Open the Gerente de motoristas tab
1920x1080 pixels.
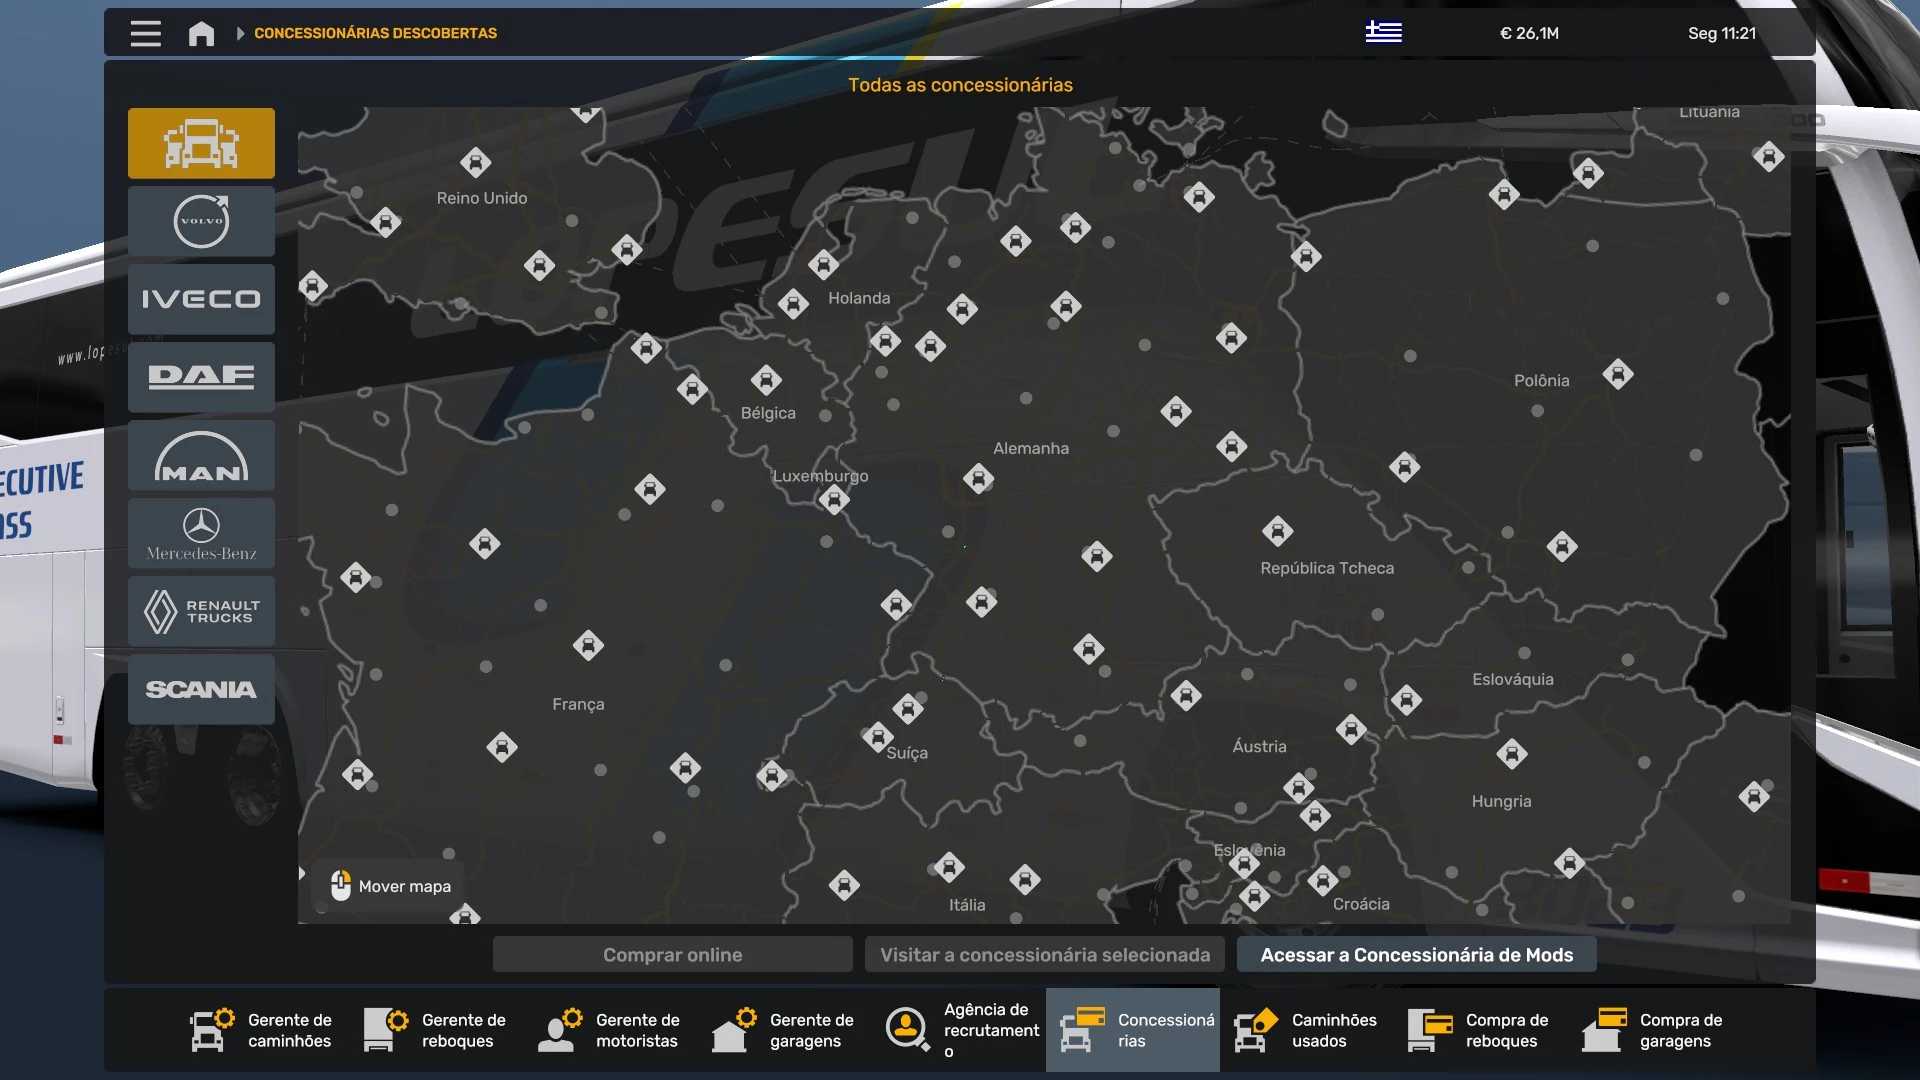(609, 1030)
